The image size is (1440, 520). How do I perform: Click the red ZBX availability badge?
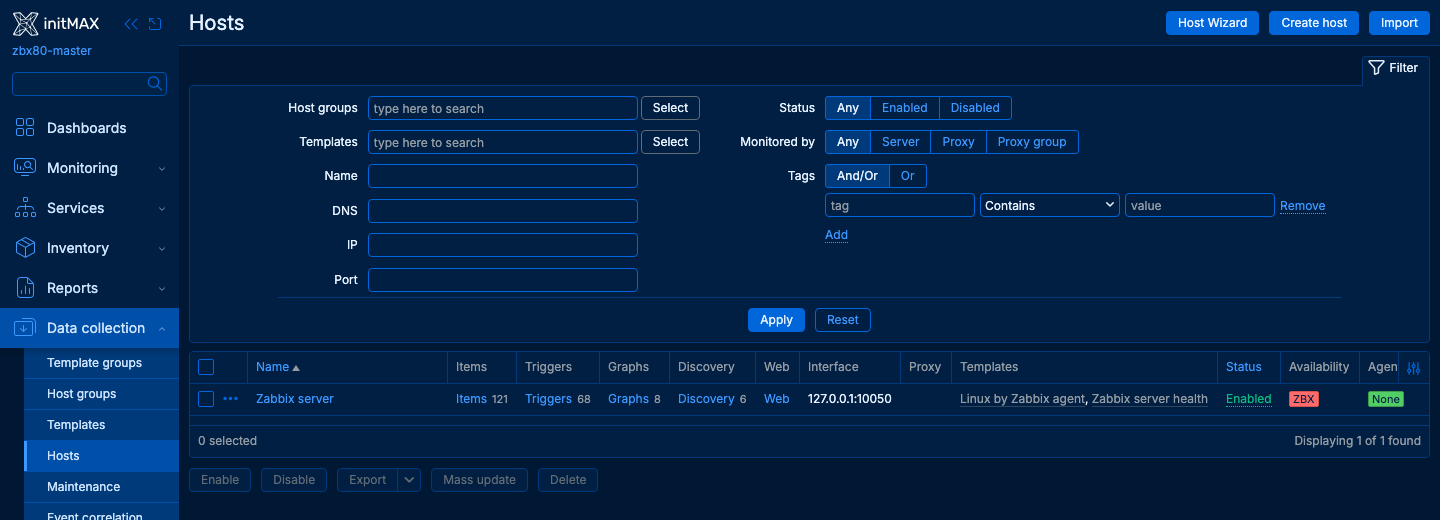click(1303, 399)
